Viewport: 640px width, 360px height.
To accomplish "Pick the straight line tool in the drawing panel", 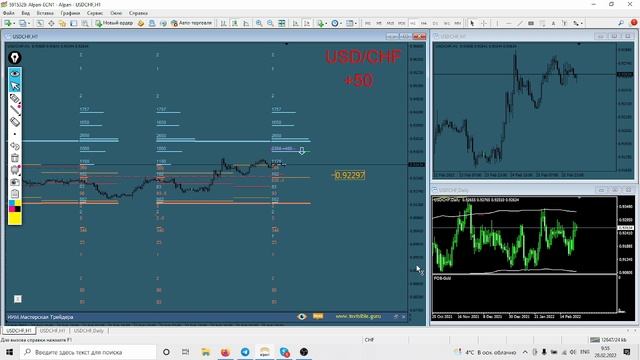I will [15, 110].
